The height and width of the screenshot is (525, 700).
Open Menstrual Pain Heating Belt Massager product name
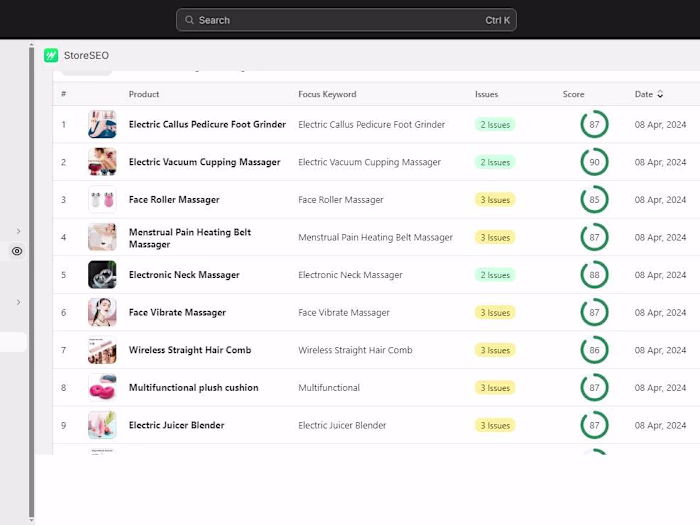coord(190,238)
